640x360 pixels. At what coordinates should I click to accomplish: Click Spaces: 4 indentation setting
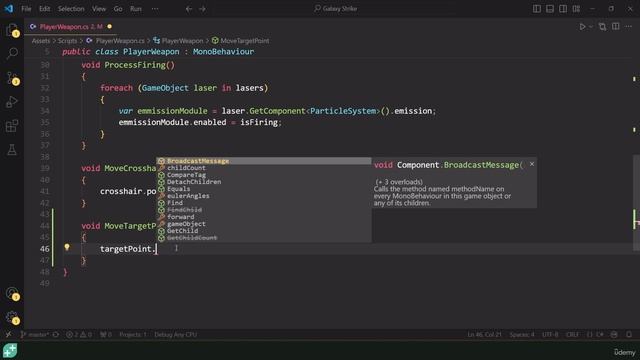click(x=522, y=335)
